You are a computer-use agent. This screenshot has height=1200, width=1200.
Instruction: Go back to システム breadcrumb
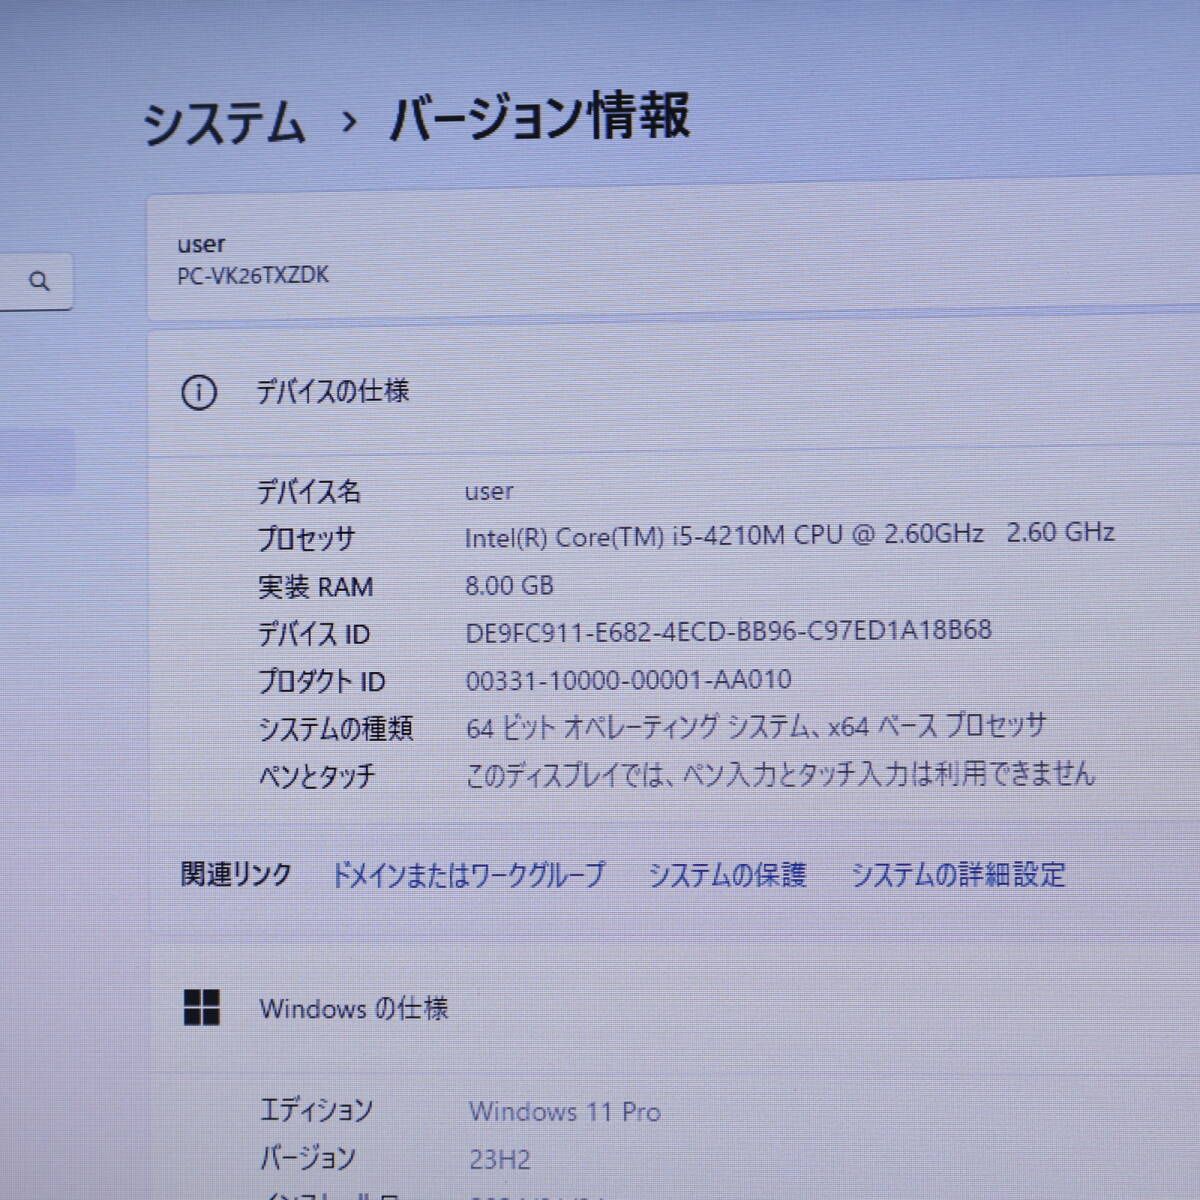click(x=224, y=122)
